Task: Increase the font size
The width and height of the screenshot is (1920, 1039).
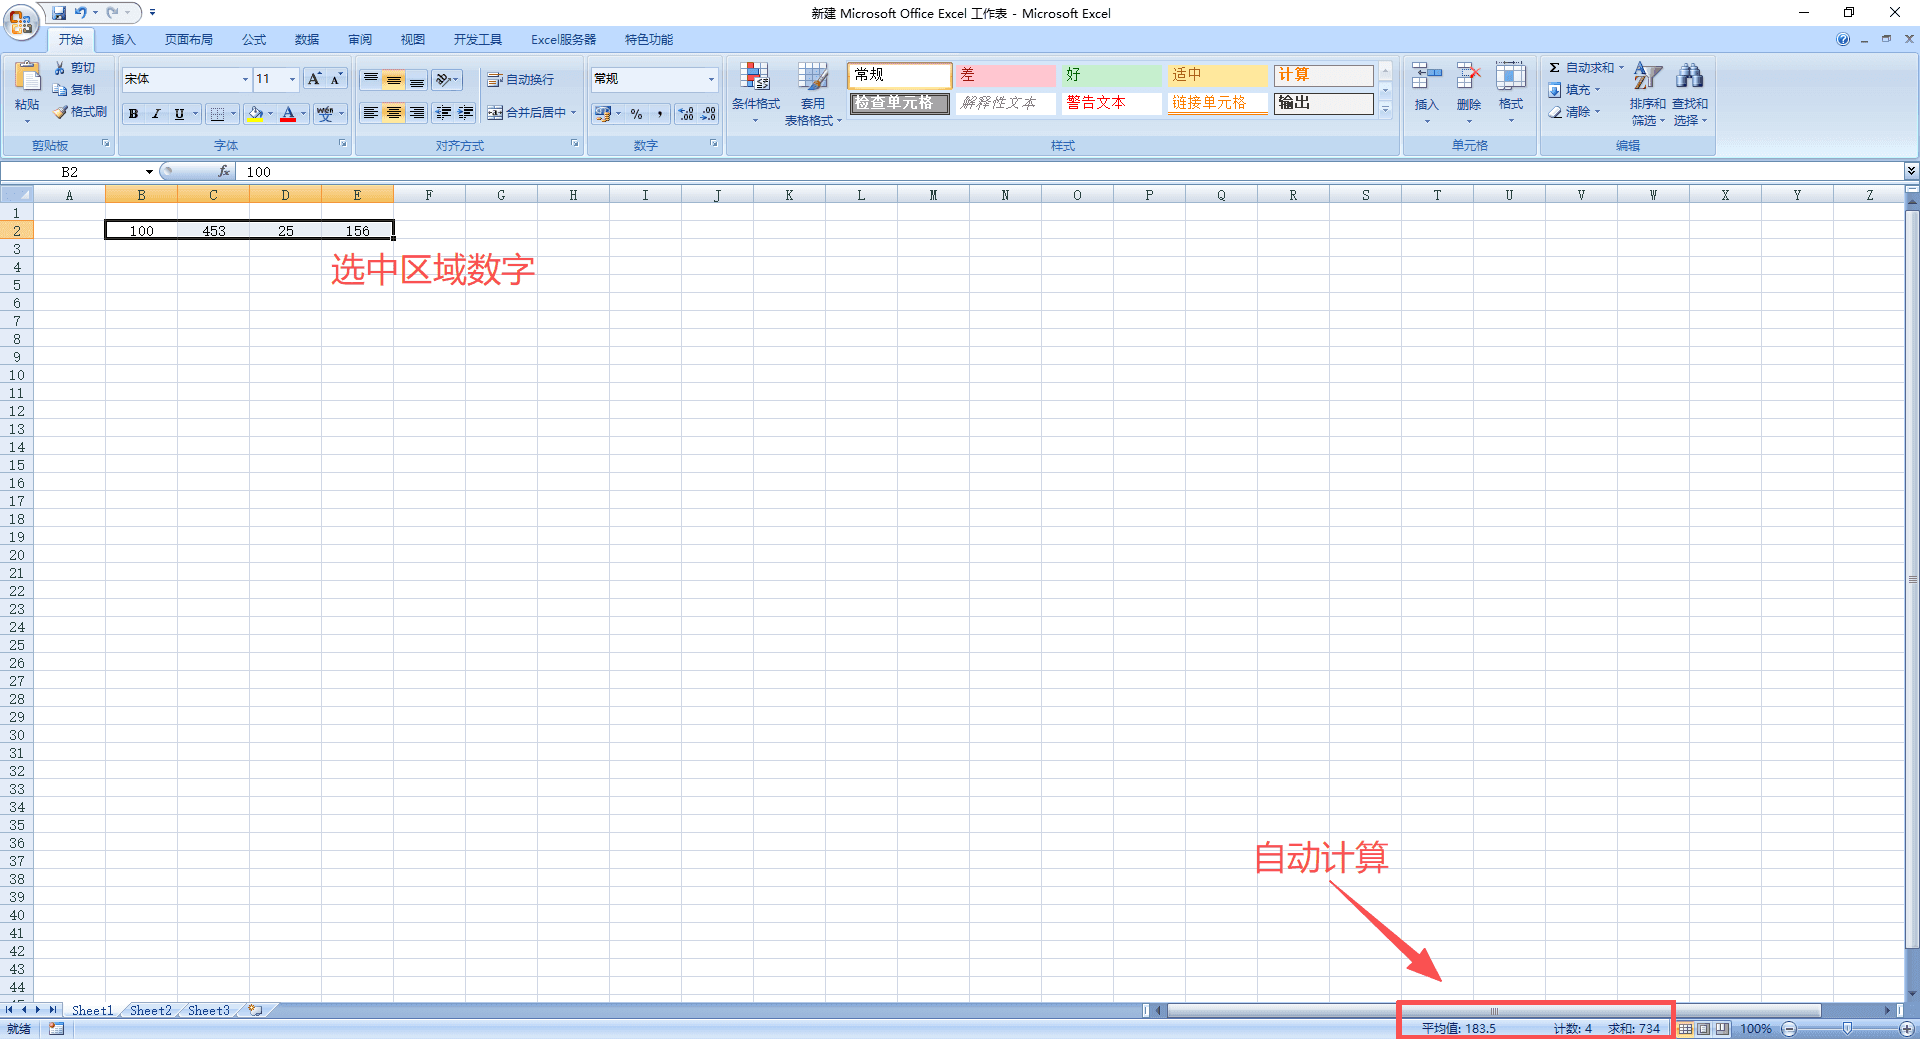Action: [x=314, y=79]
